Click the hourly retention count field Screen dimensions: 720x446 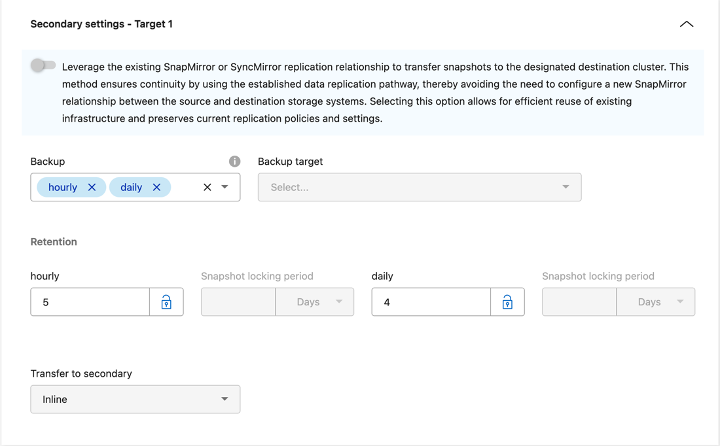pos(90,302)
